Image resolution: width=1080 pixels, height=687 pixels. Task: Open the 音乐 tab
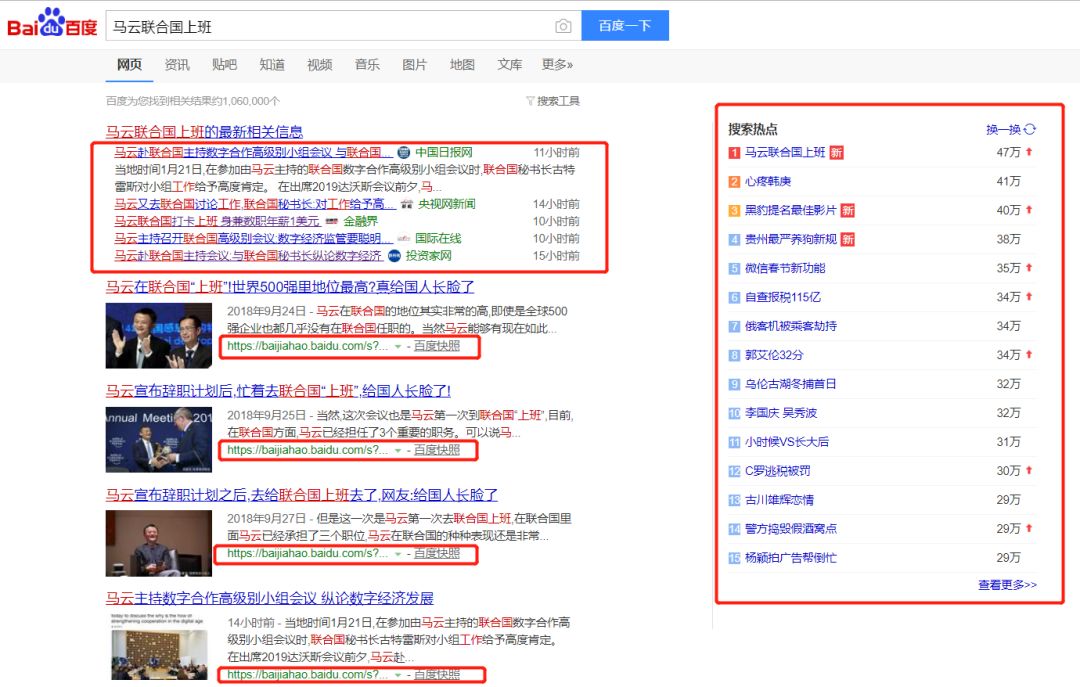pyautogui.click(x=367, y=64)
